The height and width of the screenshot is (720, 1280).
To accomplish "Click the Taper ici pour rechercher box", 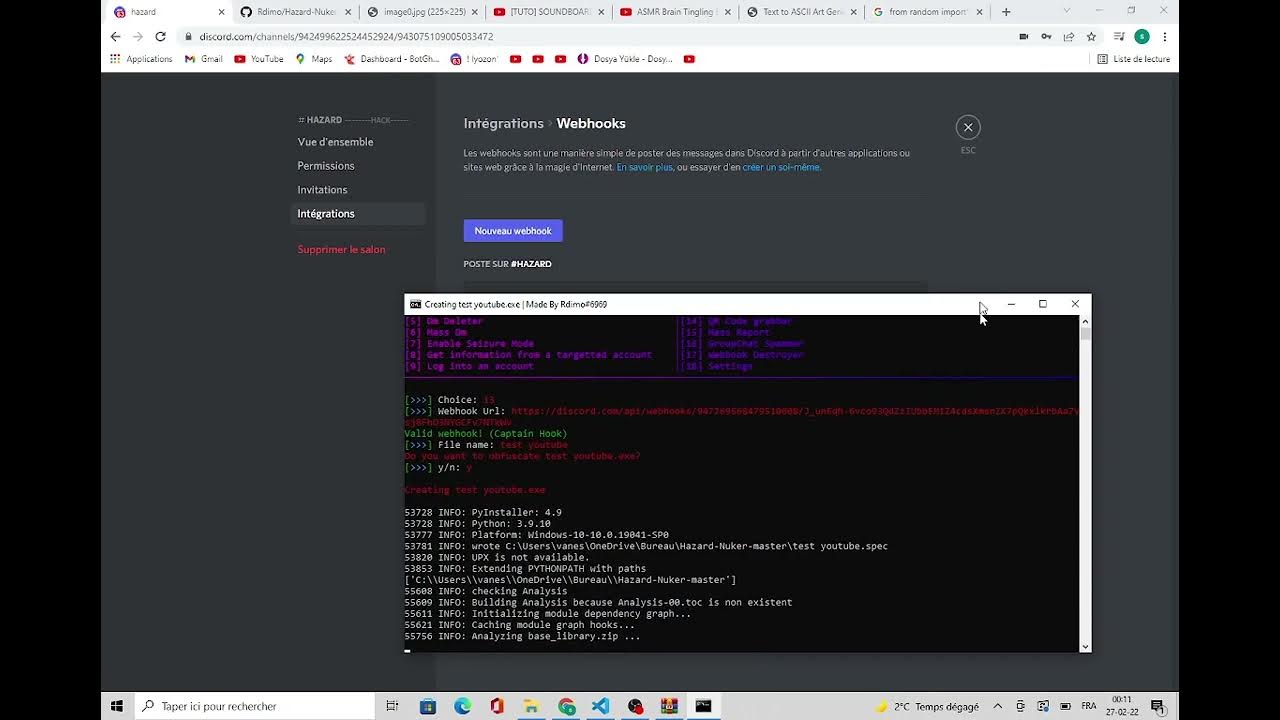I will pyautogui.click(x=254, y=706).
